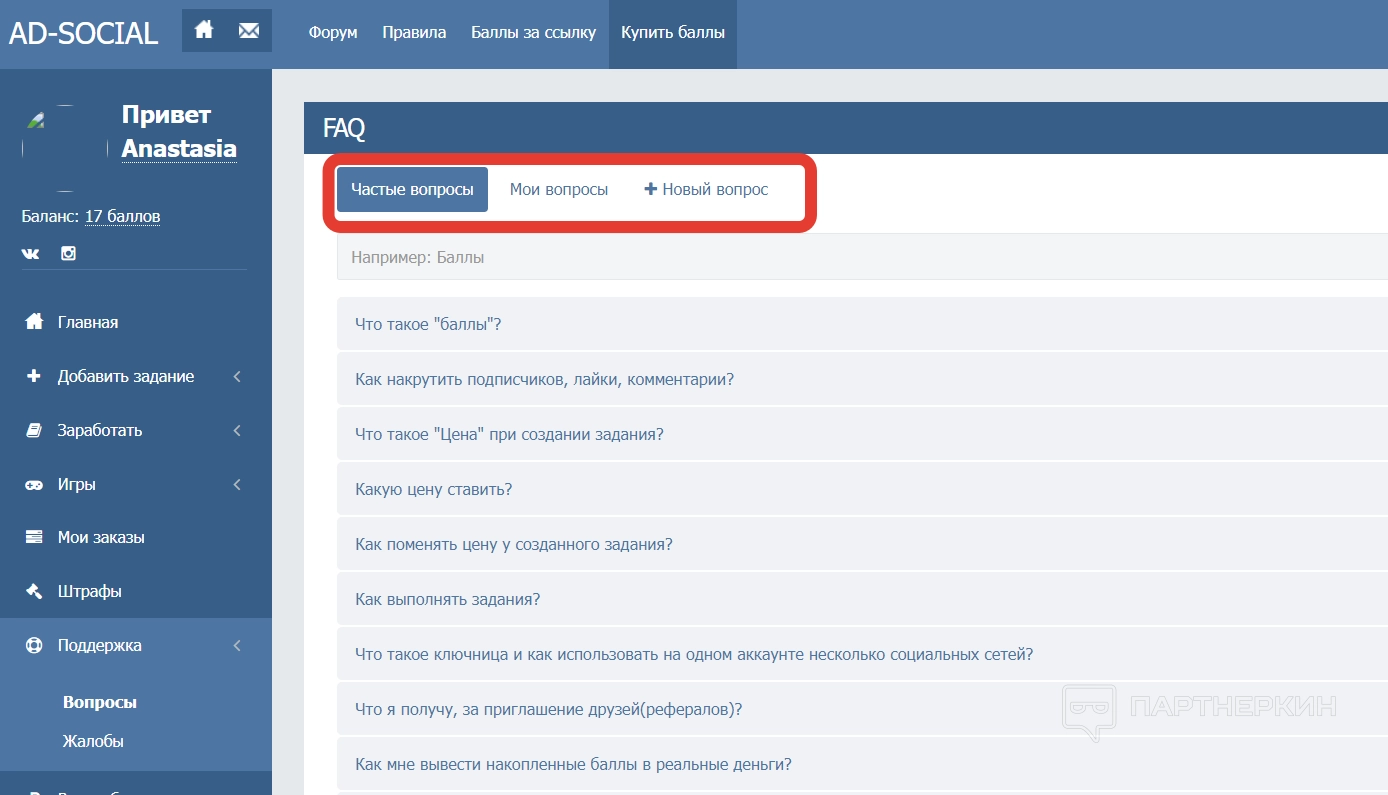
Task: Click the home icon in the top bar
Action: [204, 30]
